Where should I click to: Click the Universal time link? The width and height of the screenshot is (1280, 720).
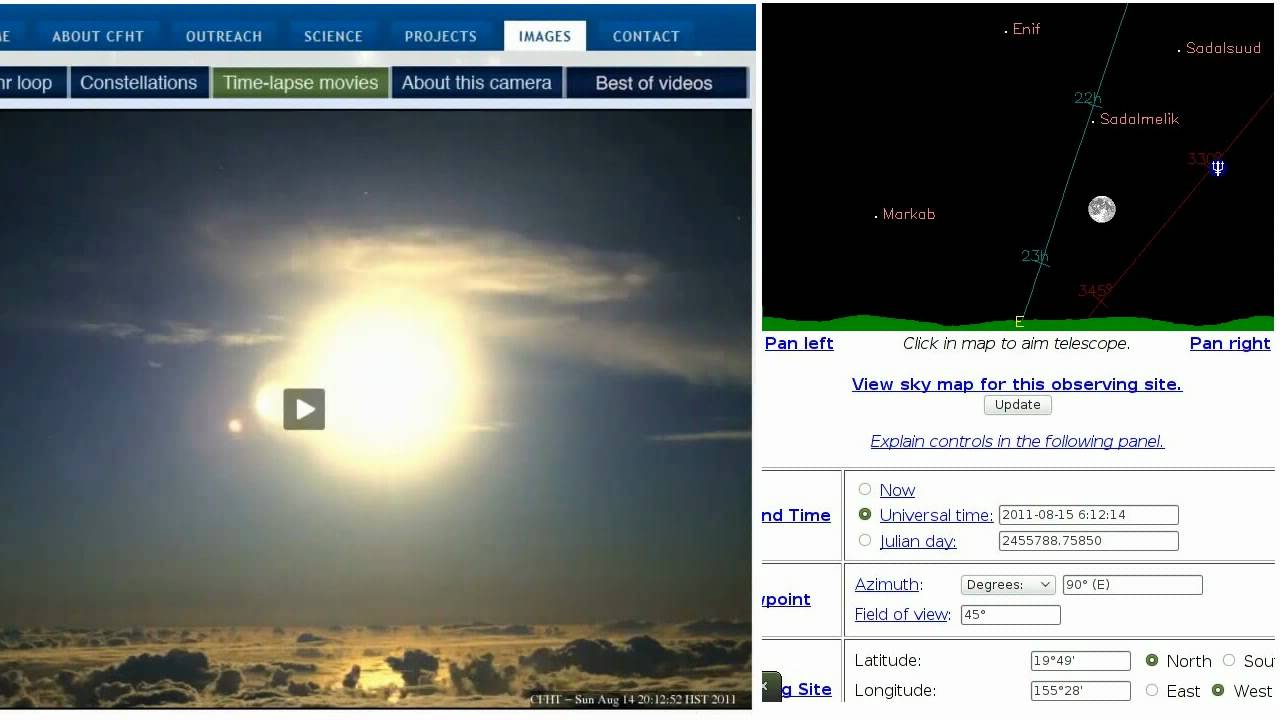coord(936,515)
